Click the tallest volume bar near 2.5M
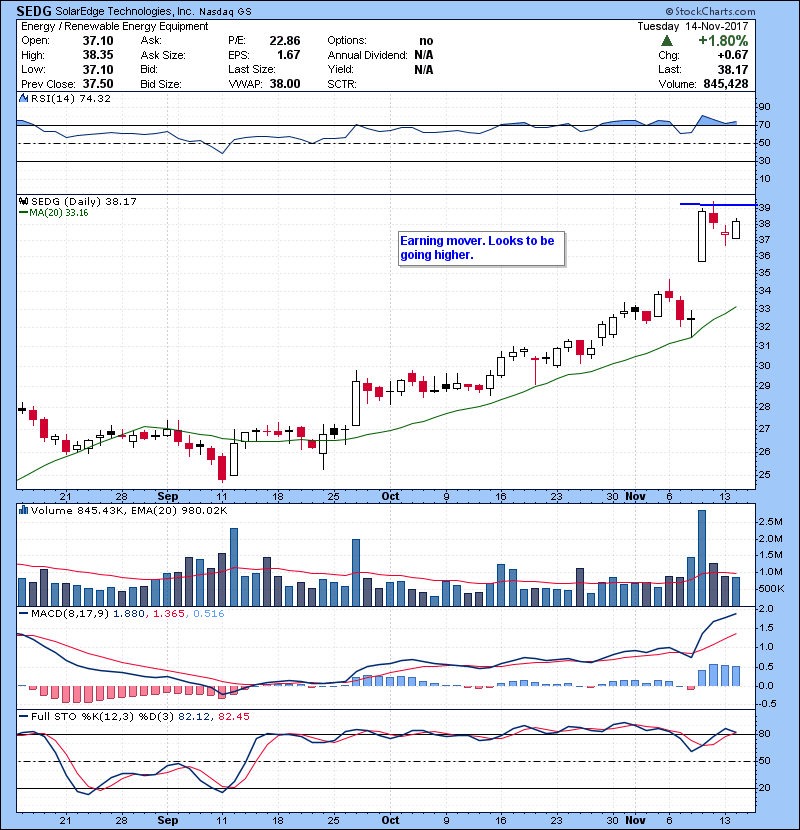This screenshot has width=800, height=830. (x=702, y=558)
